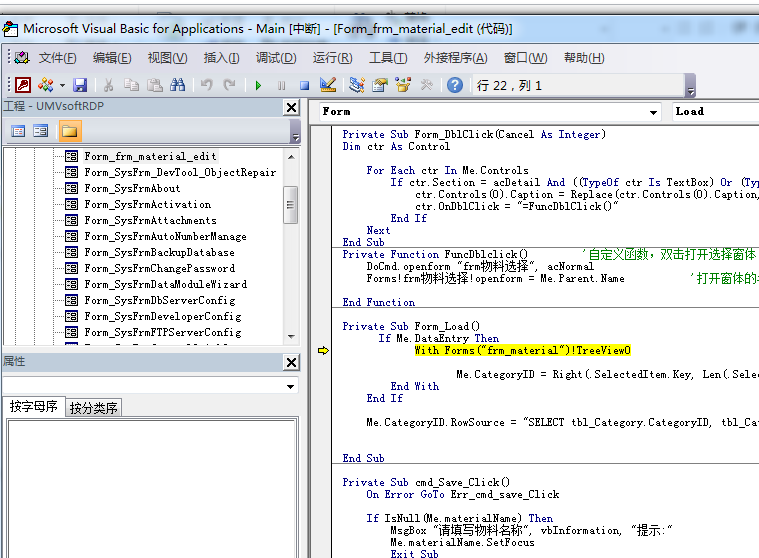759x558 pixels.
Task: Open the 窗口(W) menu
Action: [x=525, y=58]
